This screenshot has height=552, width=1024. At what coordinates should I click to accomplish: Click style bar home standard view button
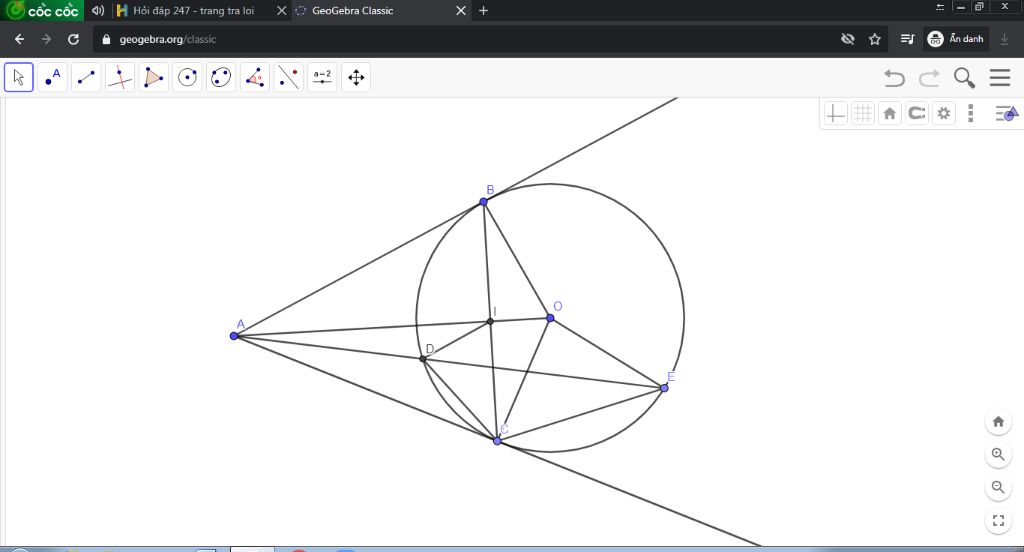(x=889, y=114)
